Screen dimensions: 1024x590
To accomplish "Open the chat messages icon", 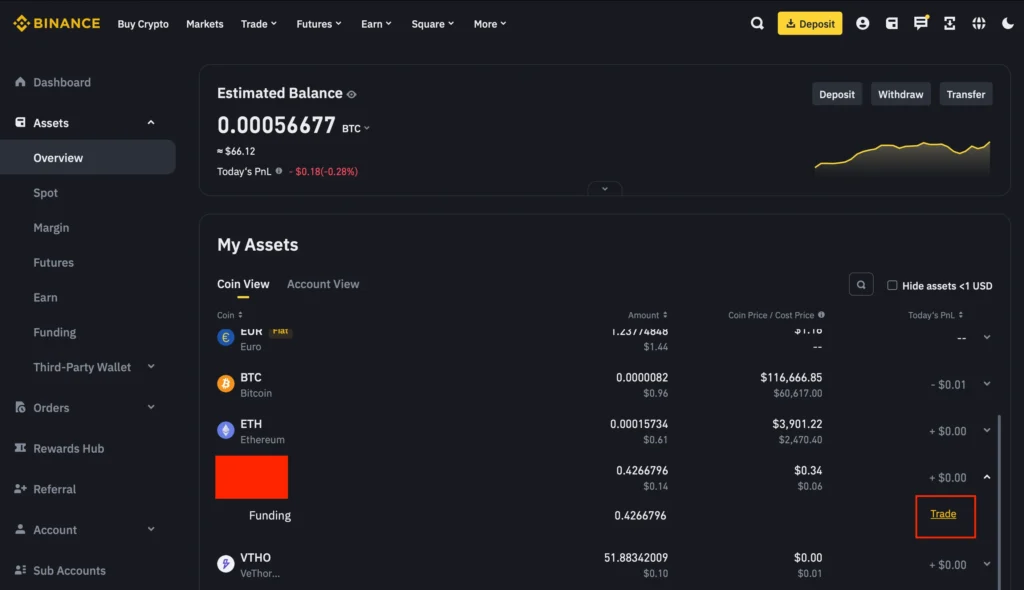I will [x=920, y=23].
